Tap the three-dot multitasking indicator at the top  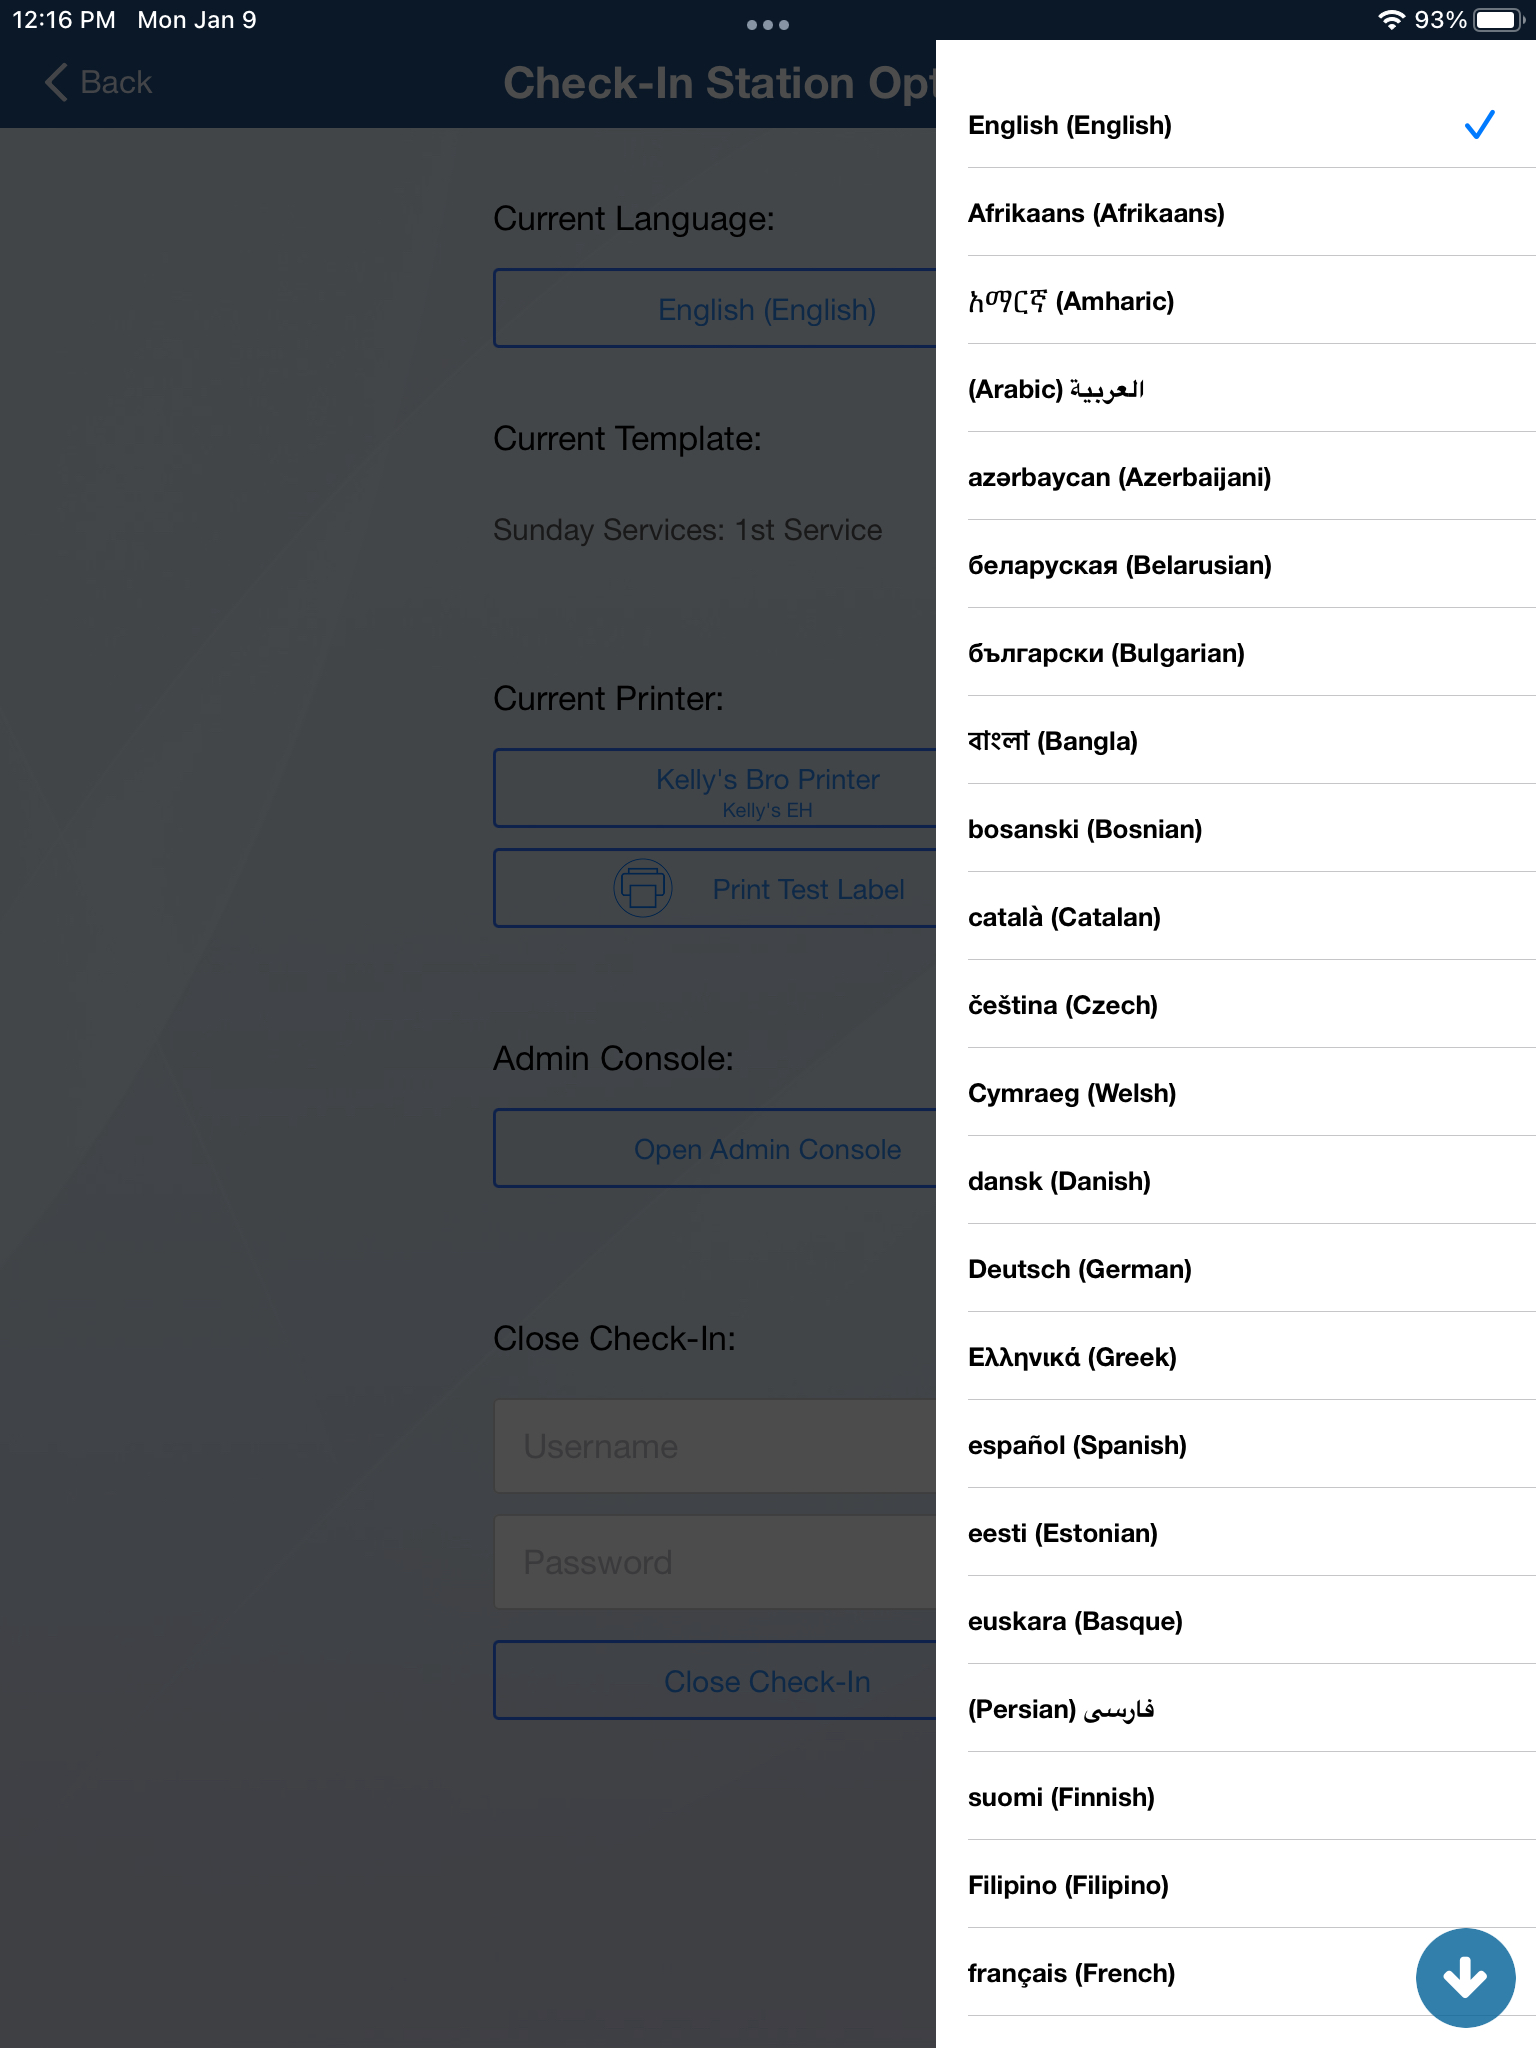[x=768, y=25]
